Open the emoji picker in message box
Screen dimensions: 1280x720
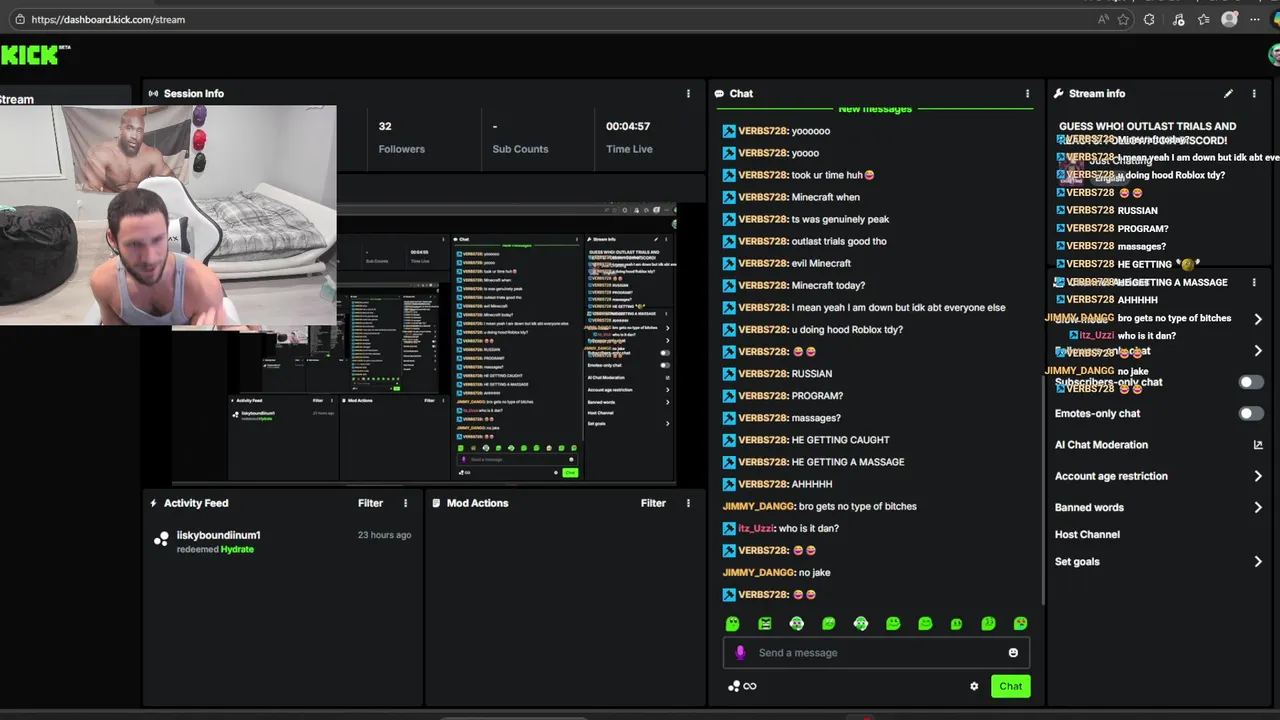point(1013,652)
